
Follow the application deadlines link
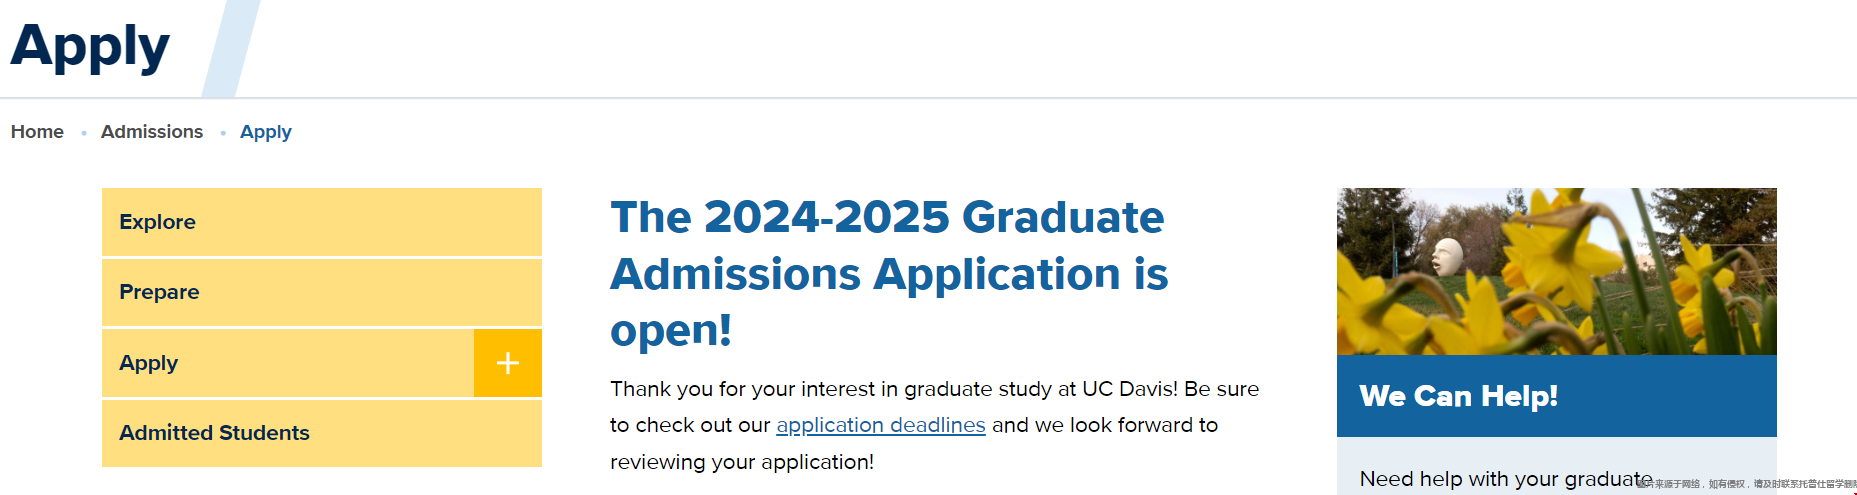881,425
